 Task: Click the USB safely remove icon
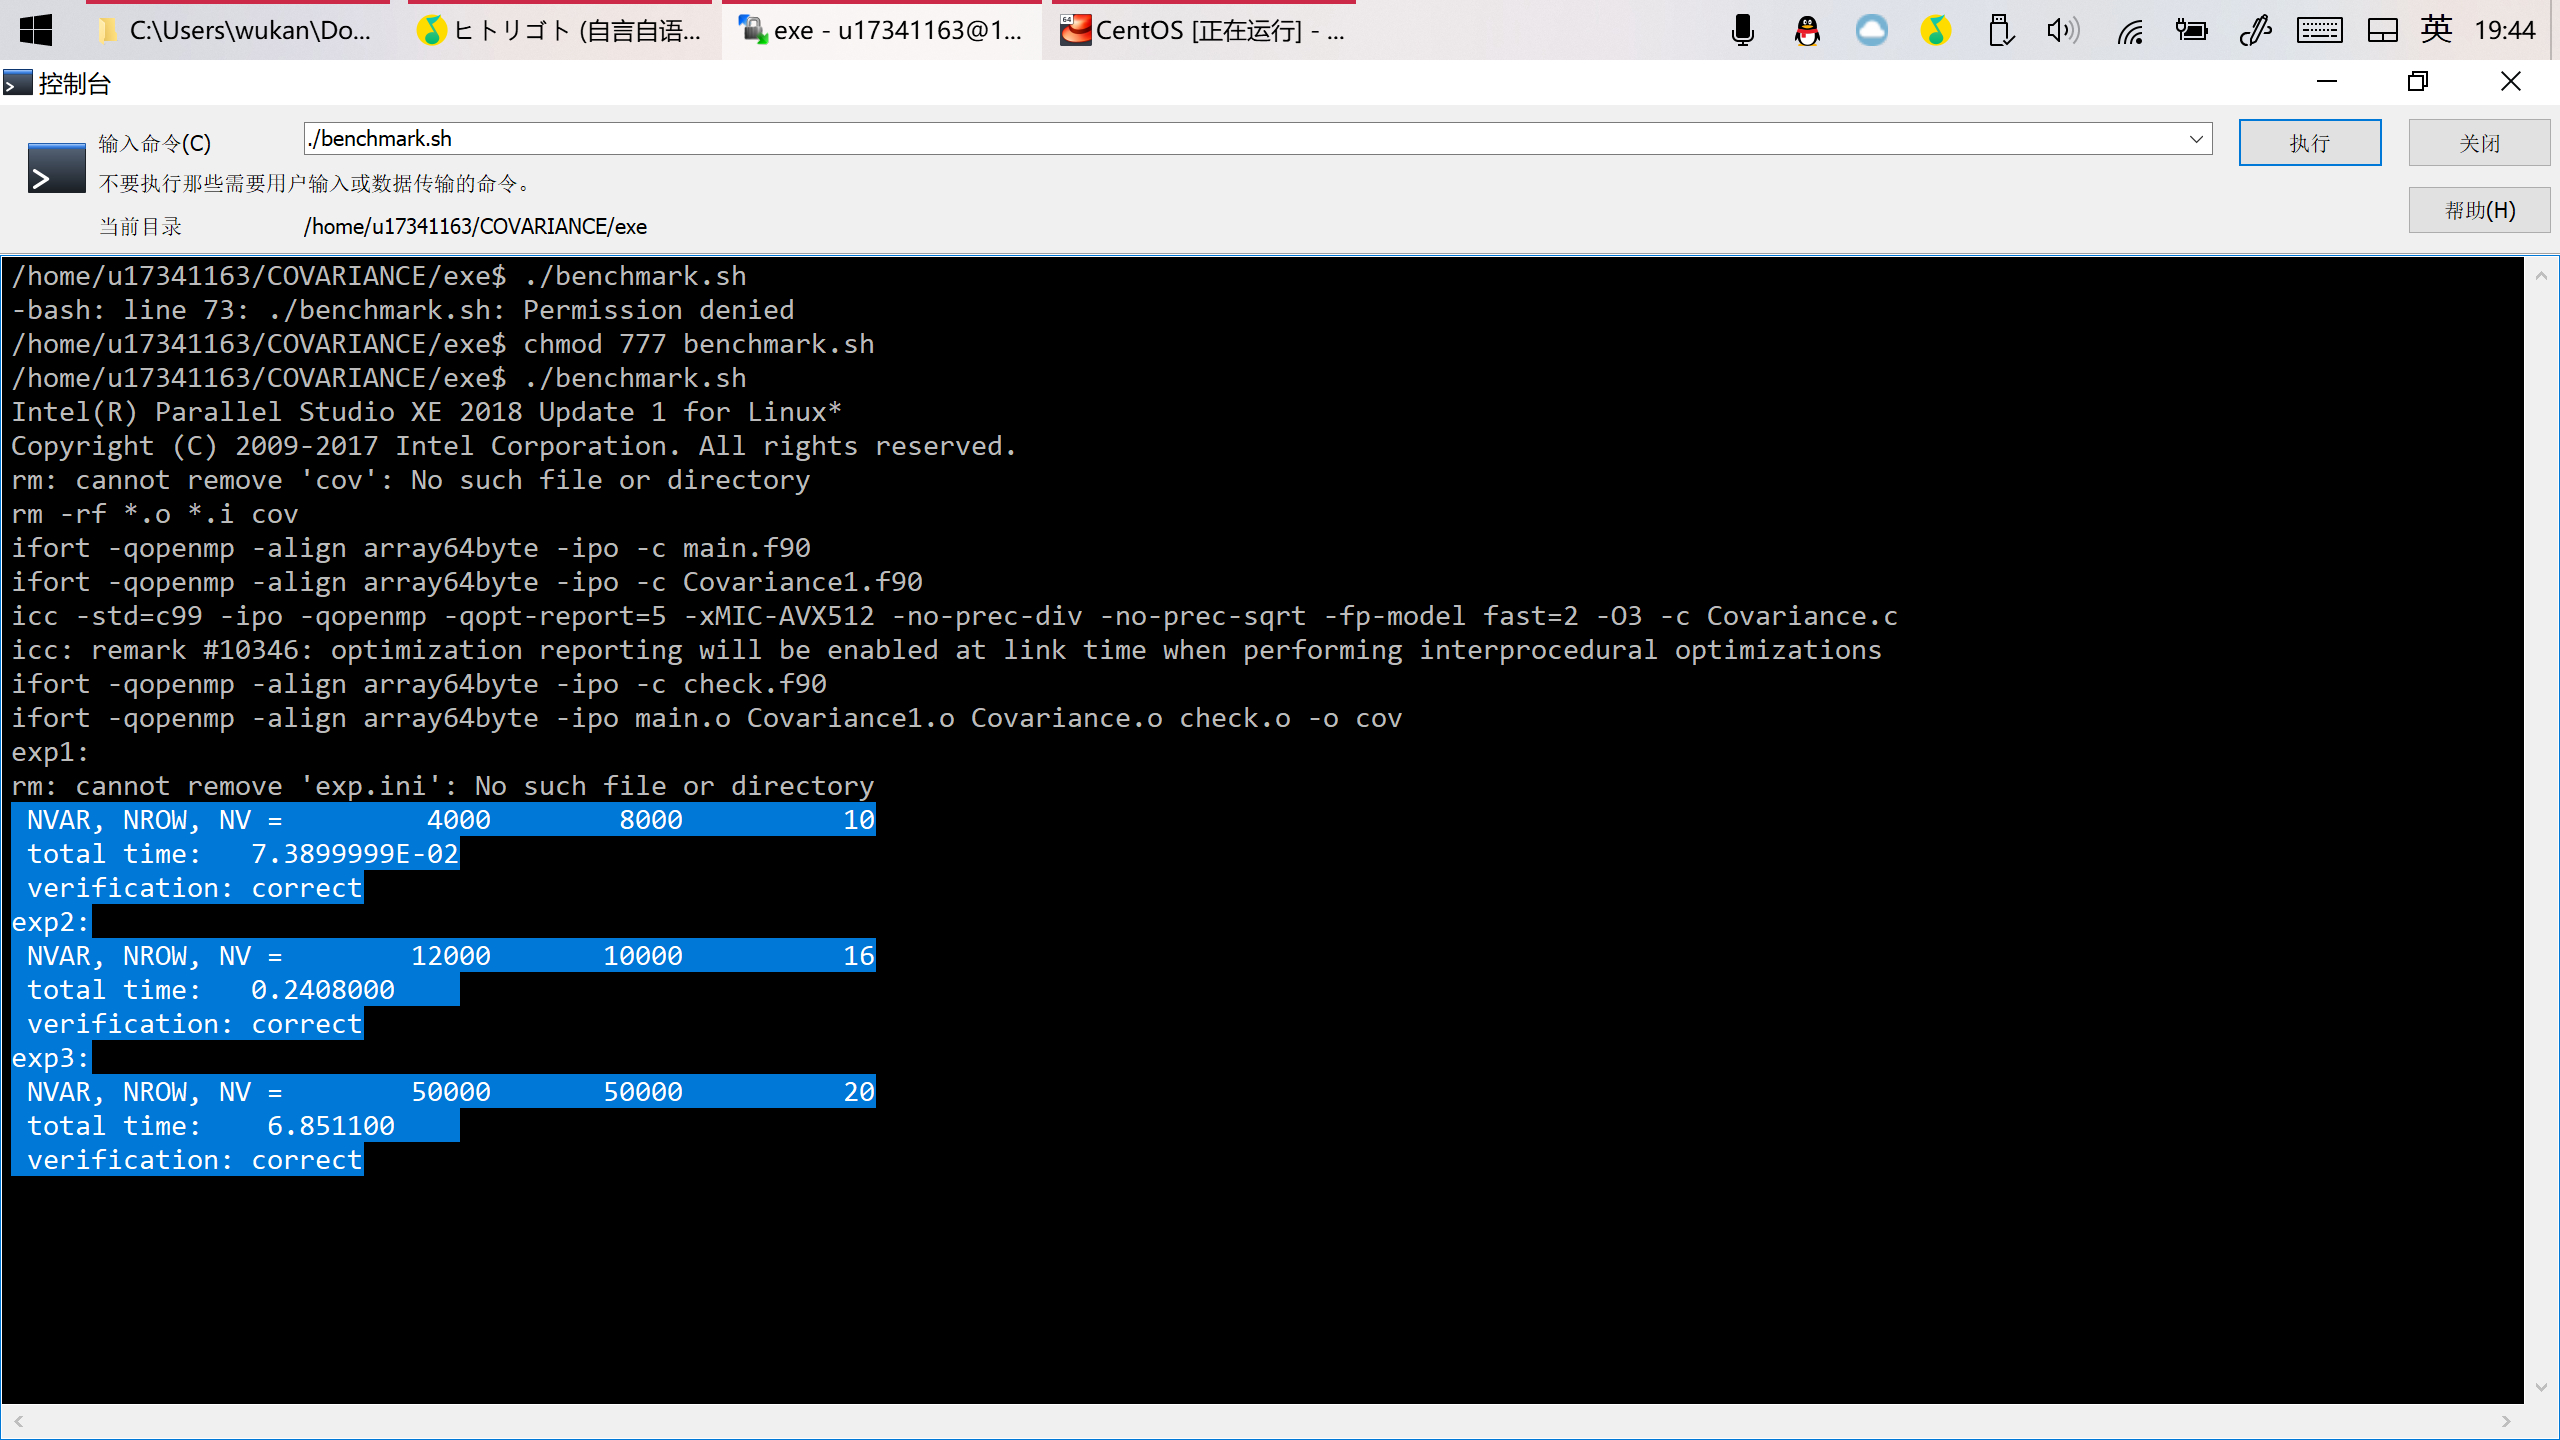point(1999,30)
